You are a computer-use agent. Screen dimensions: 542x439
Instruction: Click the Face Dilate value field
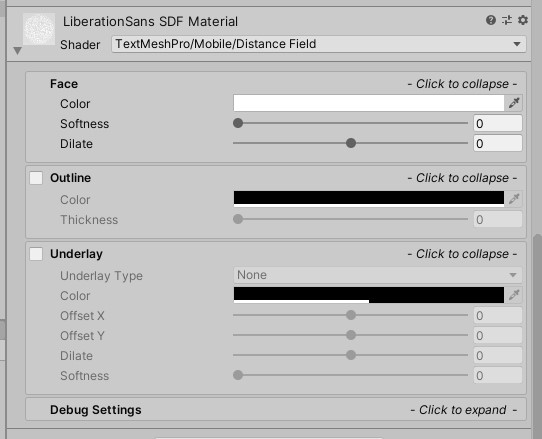tap(497, 143)
